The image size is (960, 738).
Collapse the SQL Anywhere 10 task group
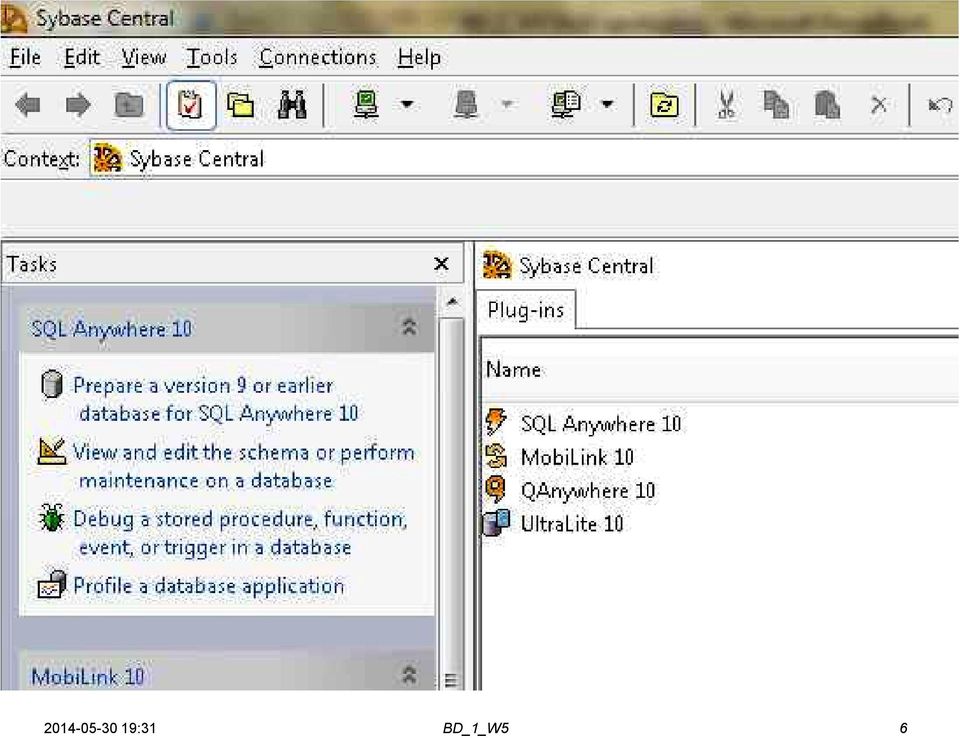409,328
